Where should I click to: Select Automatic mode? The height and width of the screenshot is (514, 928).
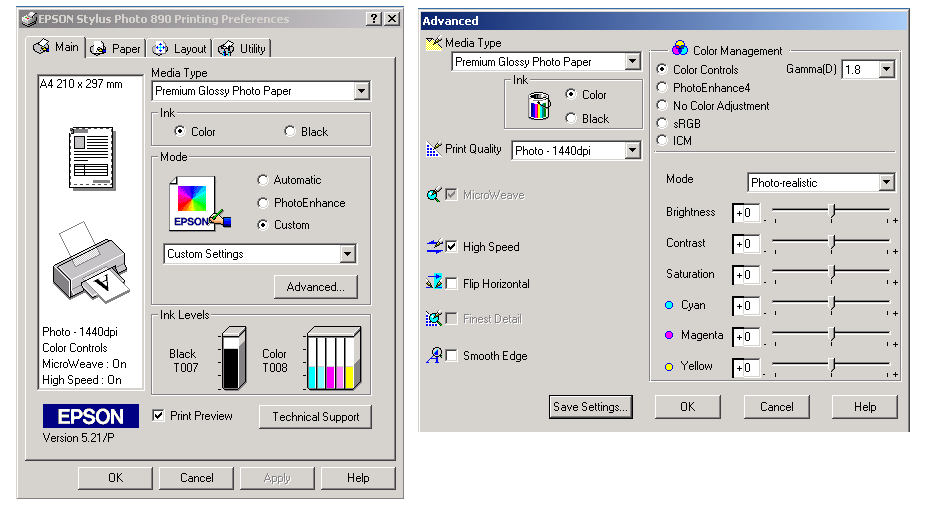tap(263, 179)
